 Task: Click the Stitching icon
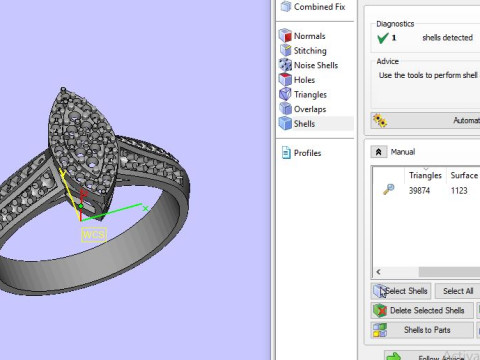[x=285, y=50]
